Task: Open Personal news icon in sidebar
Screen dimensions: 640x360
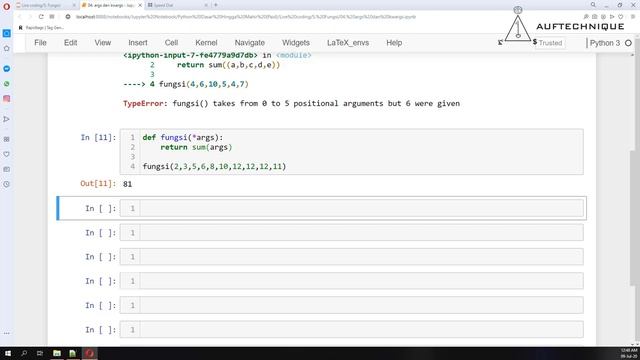Action: 7,169
